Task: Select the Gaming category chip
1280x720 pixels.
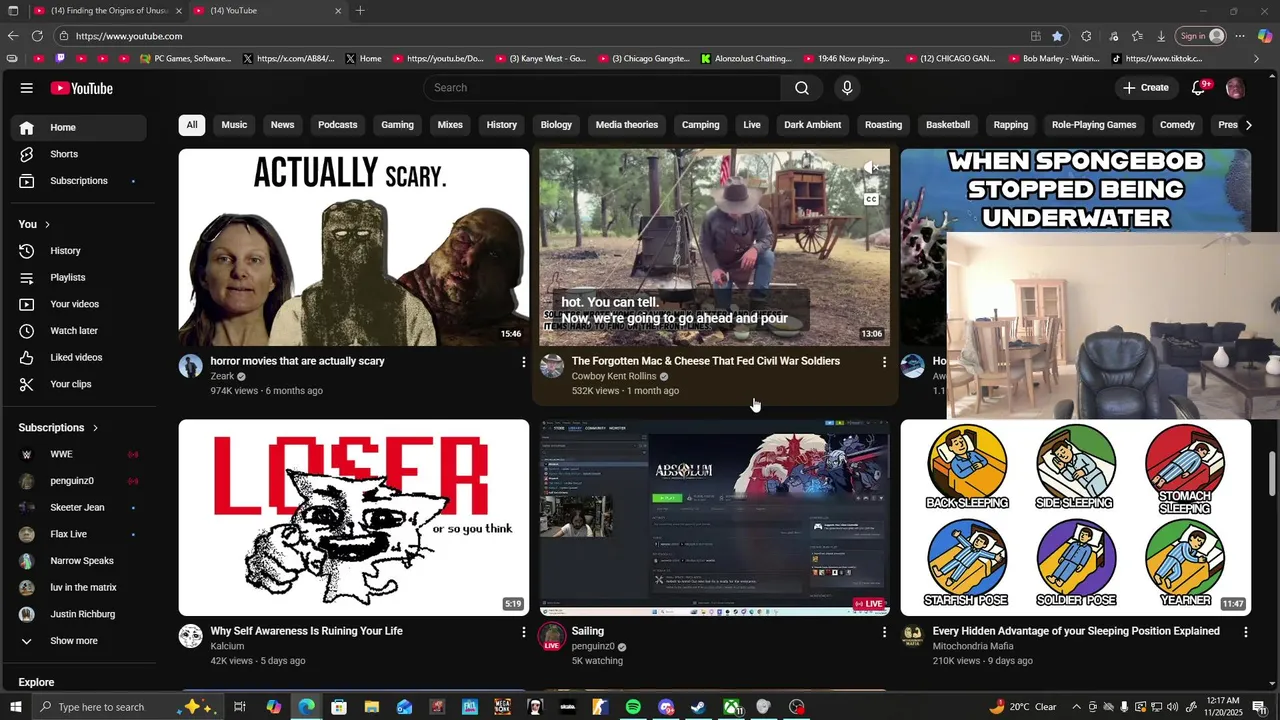Action: coord(397,125)
